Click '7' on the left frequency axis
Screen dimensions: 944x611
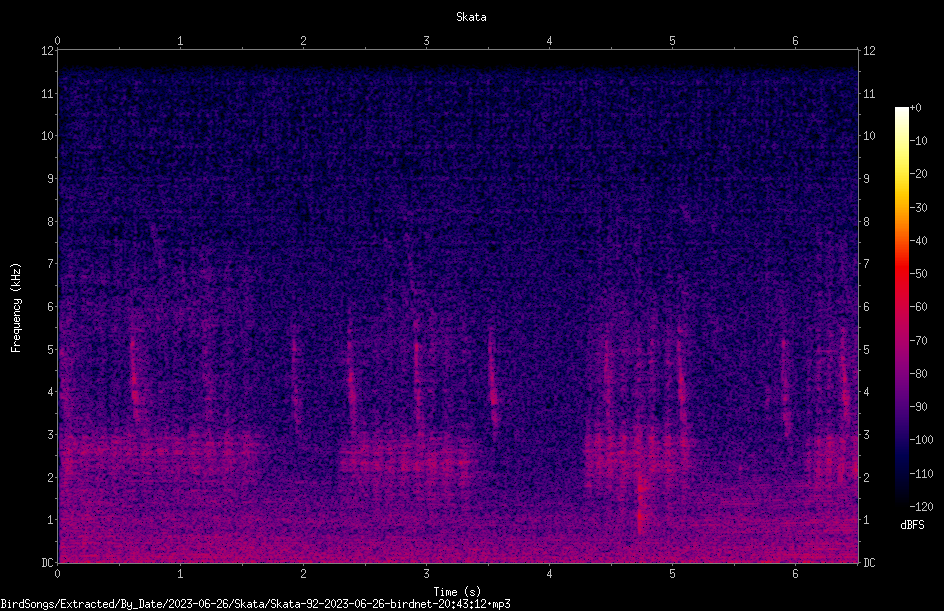coord(50,264)
